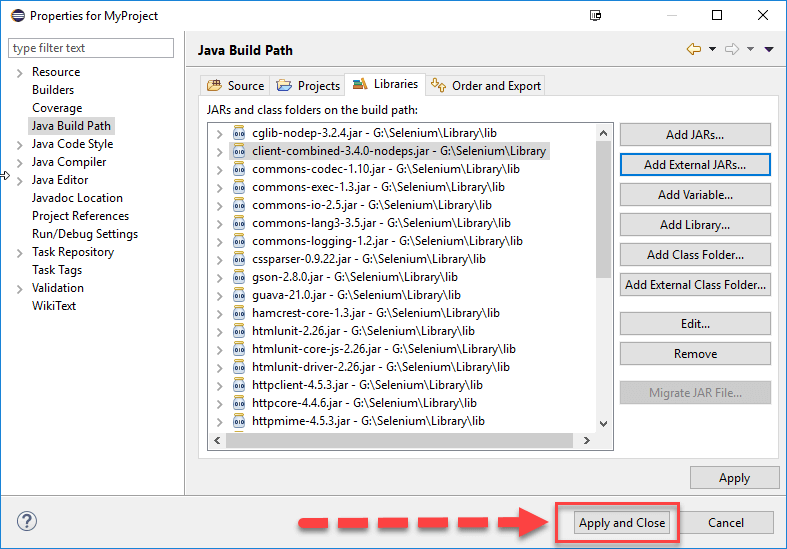Click Add External JARs button
This screenshot has height=549, width=787.
click(694, 165)
